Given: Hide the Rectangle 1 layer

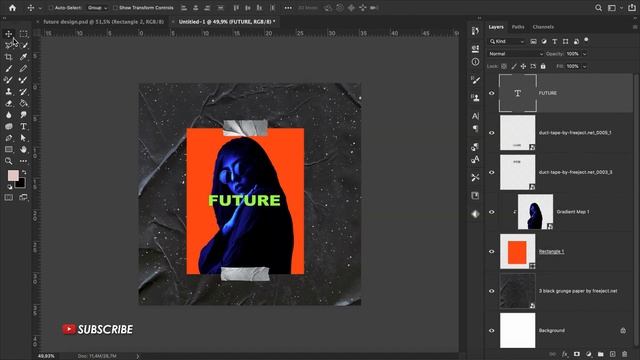Looking at the screenshot, I should pyautogui.click(x=491, y=251).
